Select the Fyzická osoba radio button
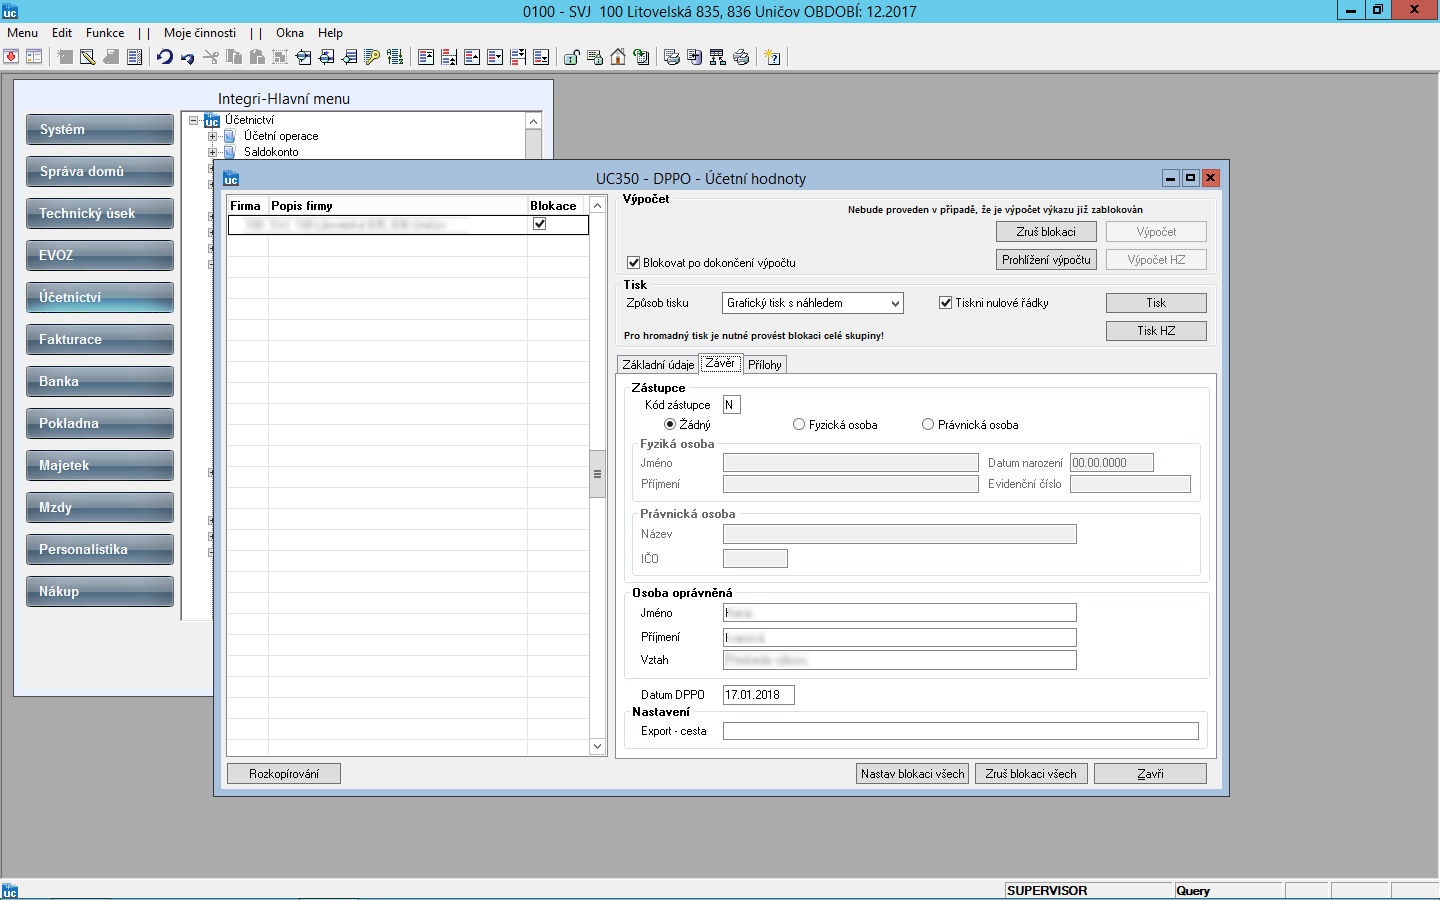This screenshot has width=1440, height=900. click(799, 425)
